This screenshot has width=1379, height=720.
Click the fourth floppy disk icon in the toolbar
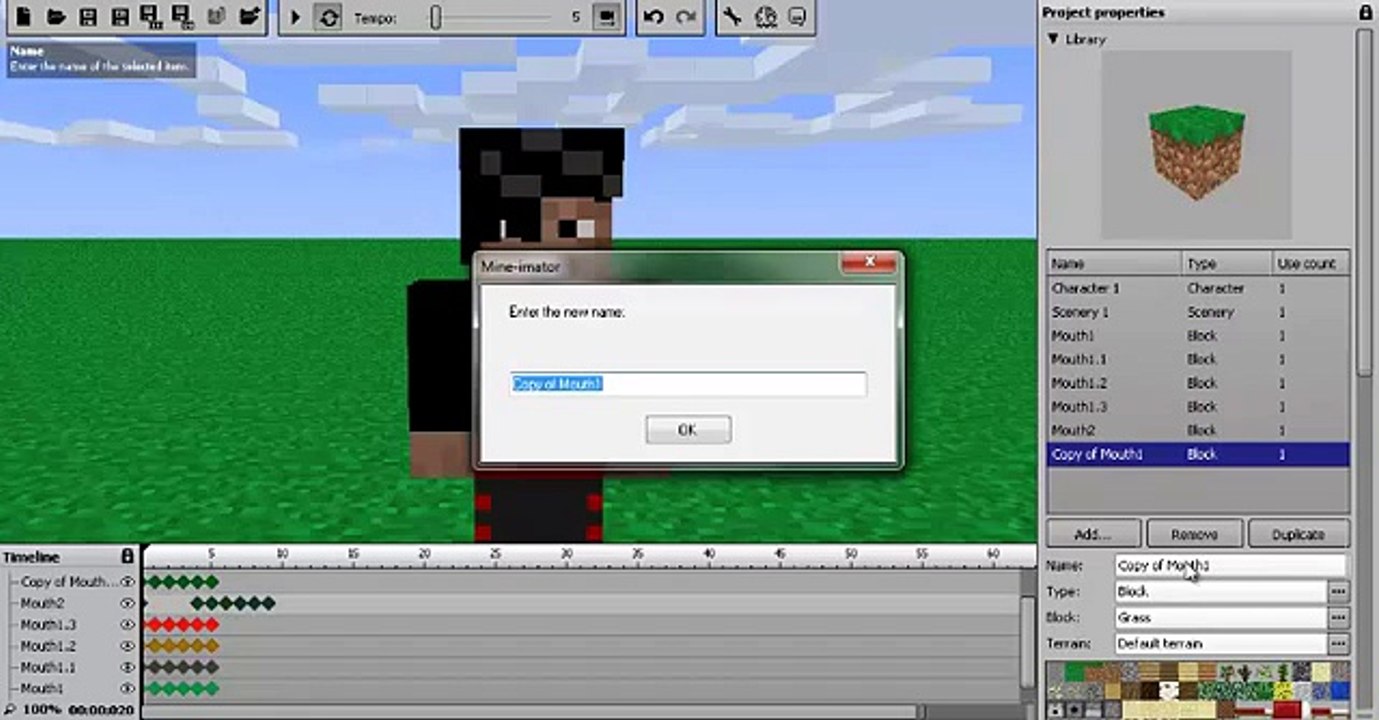183,17
